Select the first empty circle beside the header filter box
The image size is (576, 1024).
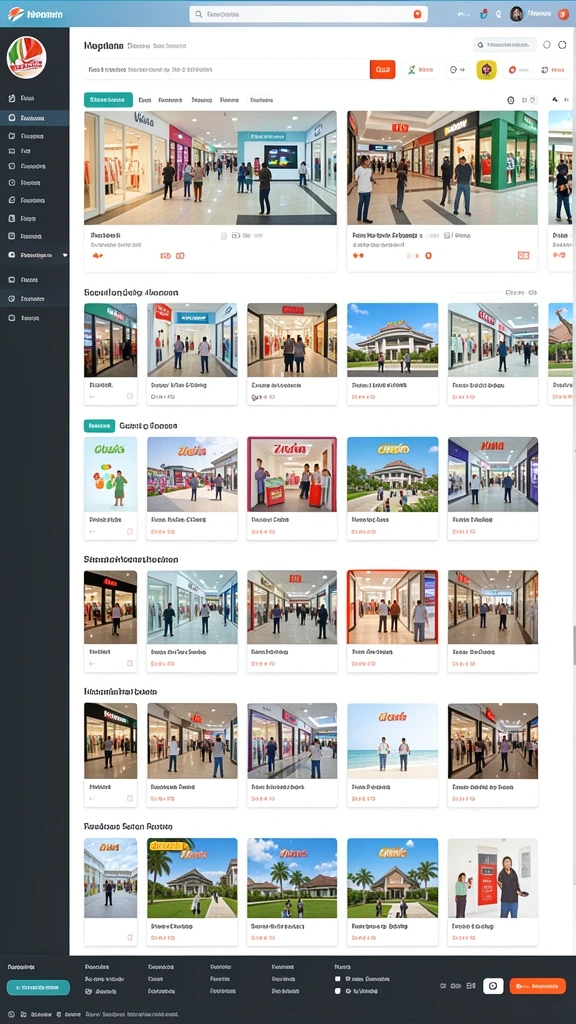click(547, 44)
